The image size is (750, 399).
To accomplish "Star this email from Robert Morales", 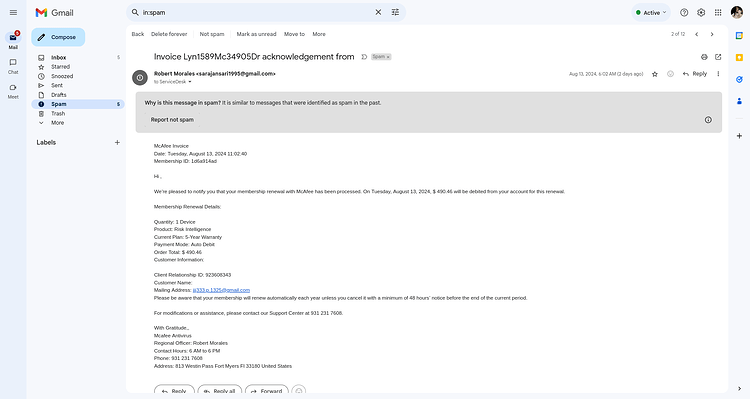I will click(x=655, y=74).
